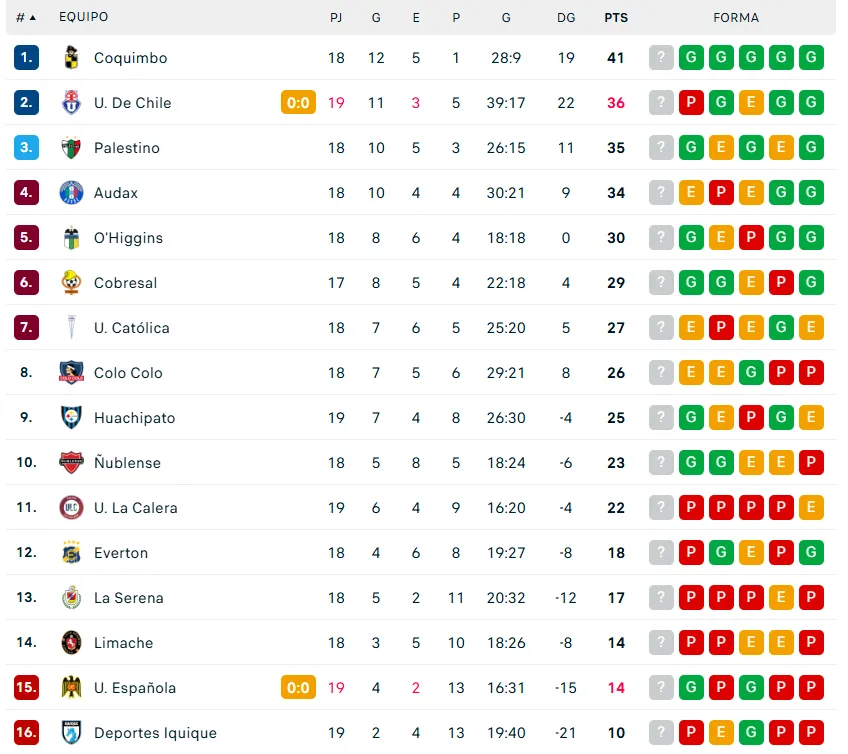Click the PJ column header

pyautogui.click(x=336, y=17)
